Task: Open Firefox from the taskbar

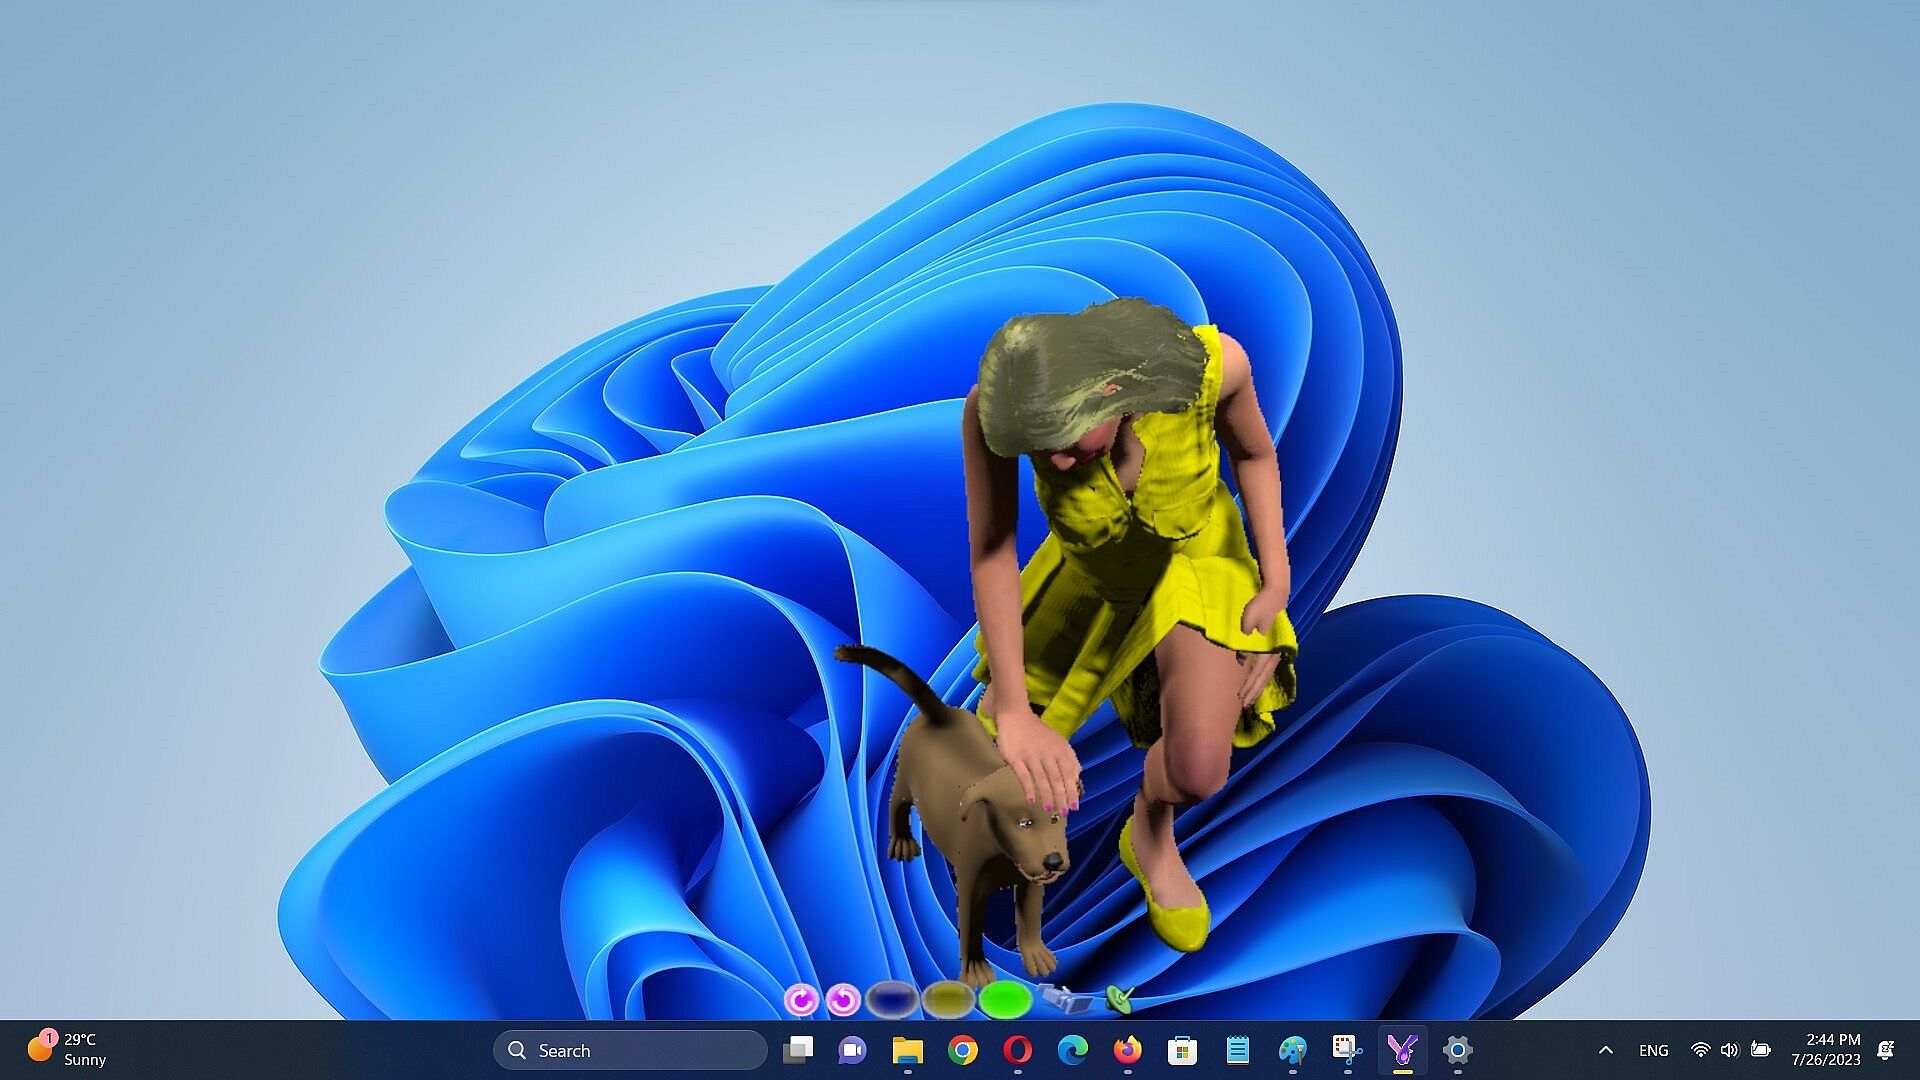Action: click(1127, 1050)
